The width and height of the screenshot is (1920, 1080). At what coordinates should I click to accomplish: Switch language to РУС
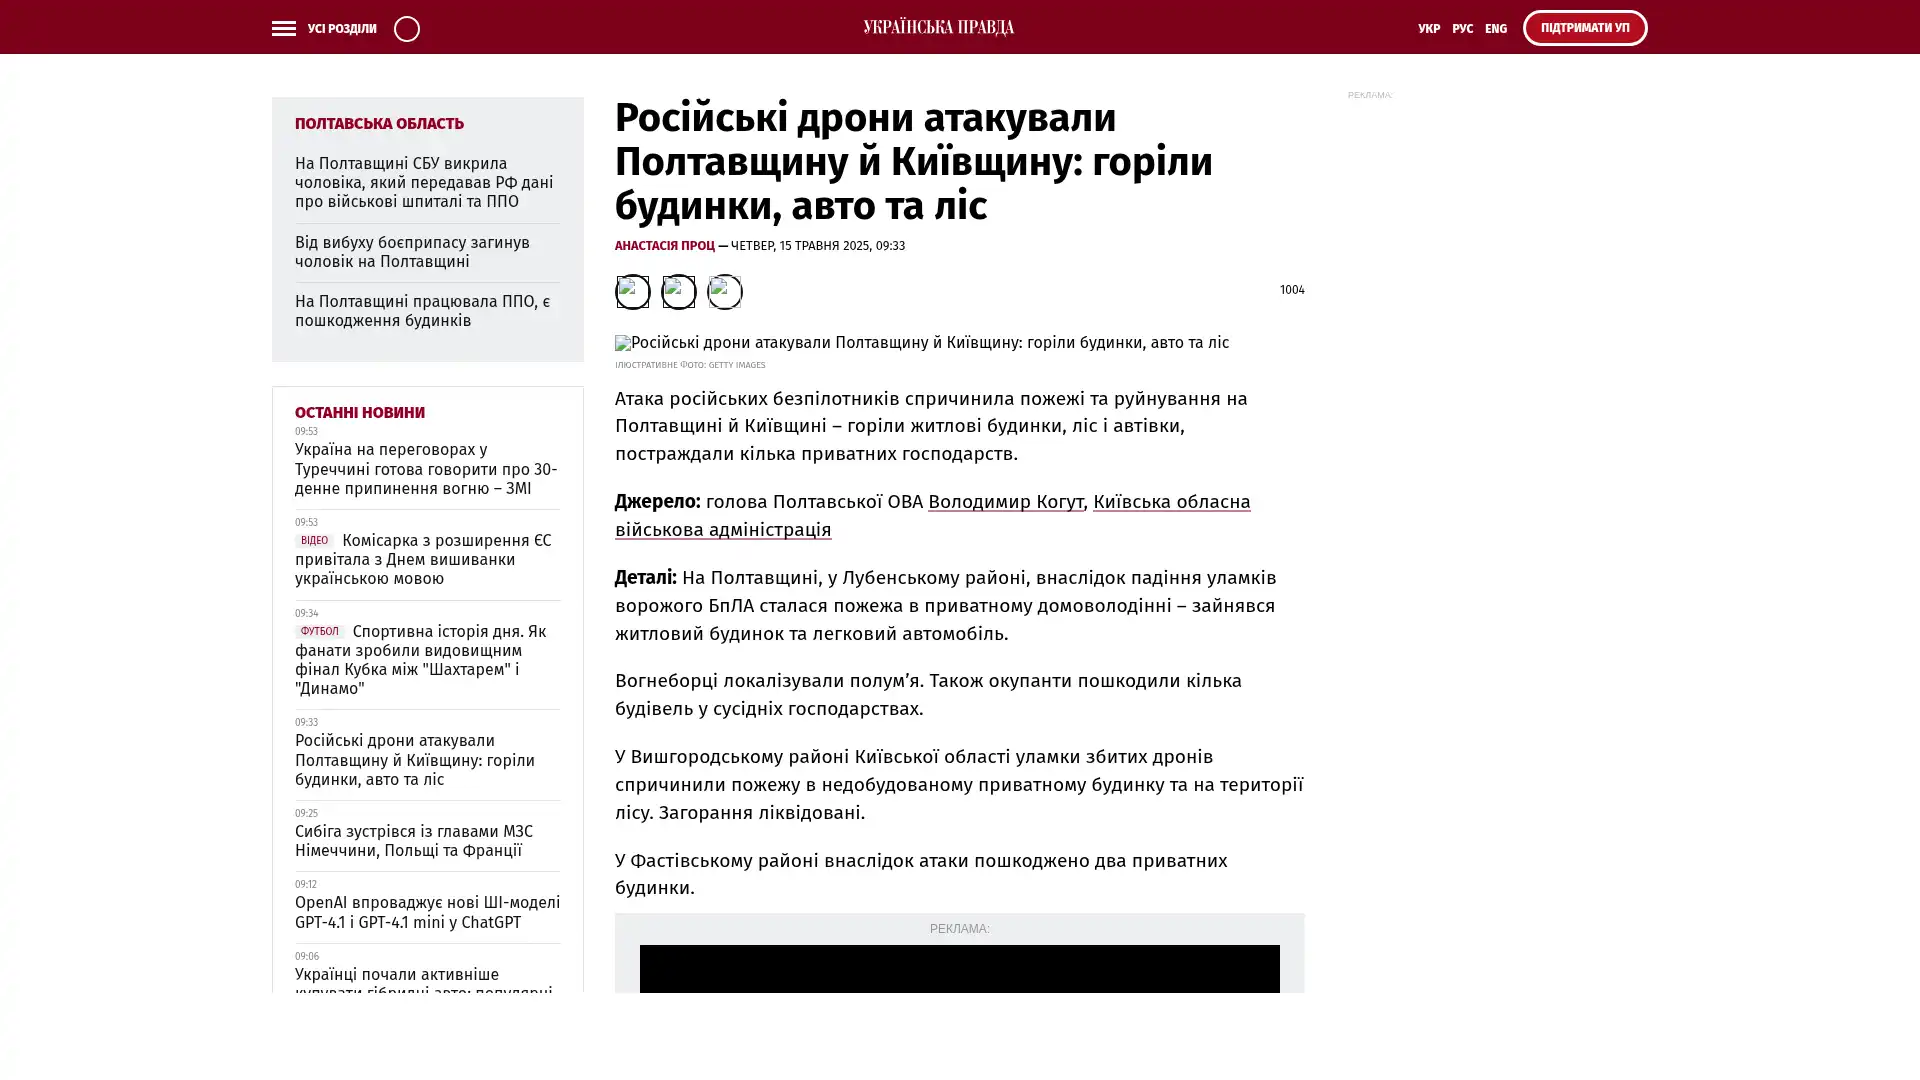[1462, 29]
